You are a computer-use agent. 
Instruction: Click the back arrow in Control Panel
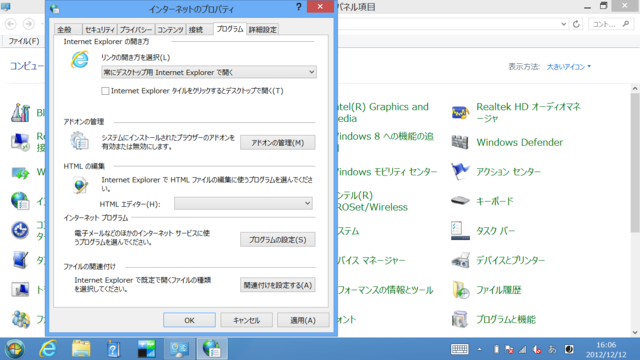11,24
